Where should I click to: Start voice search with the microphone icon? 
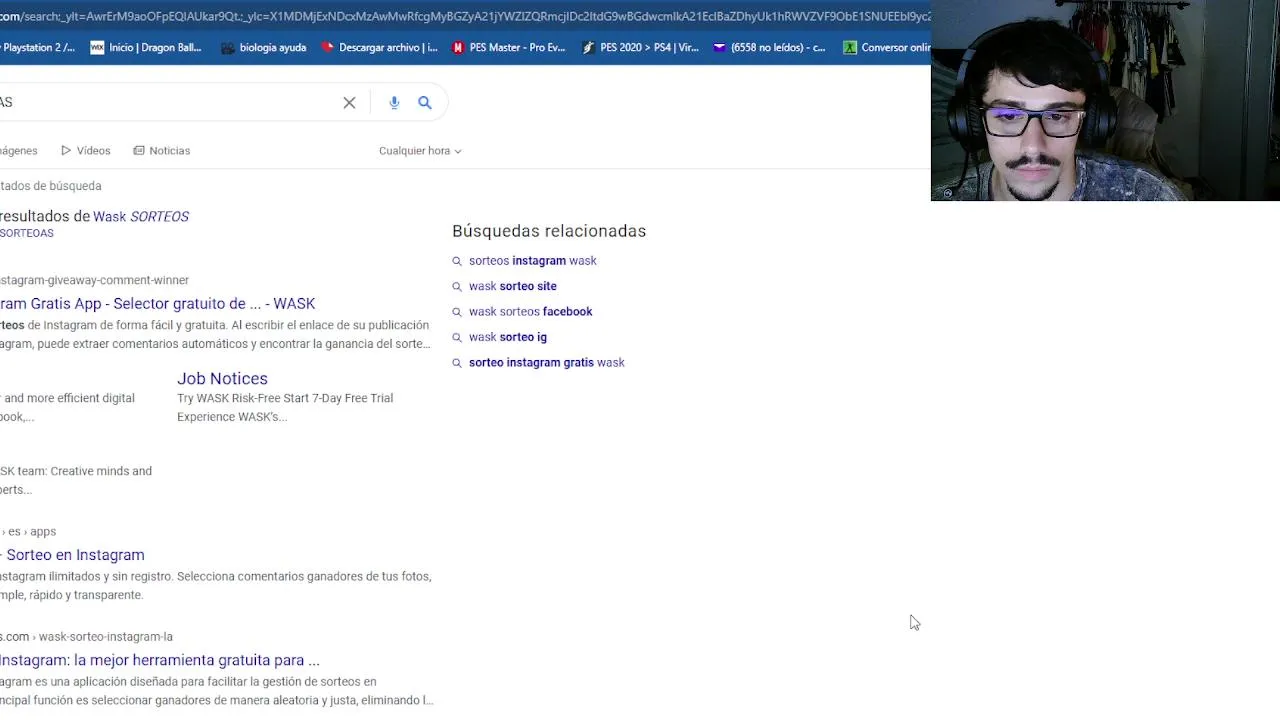[x=394, y=103]
